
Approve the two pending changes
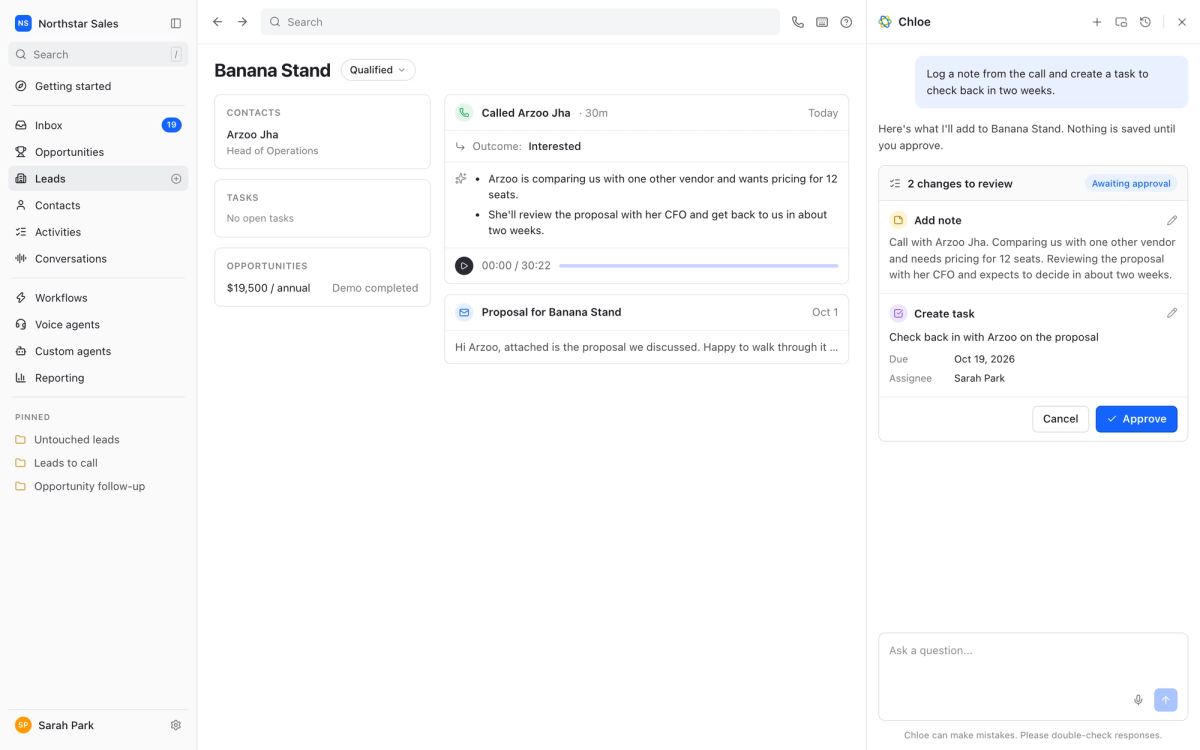tap(1136, 419)
